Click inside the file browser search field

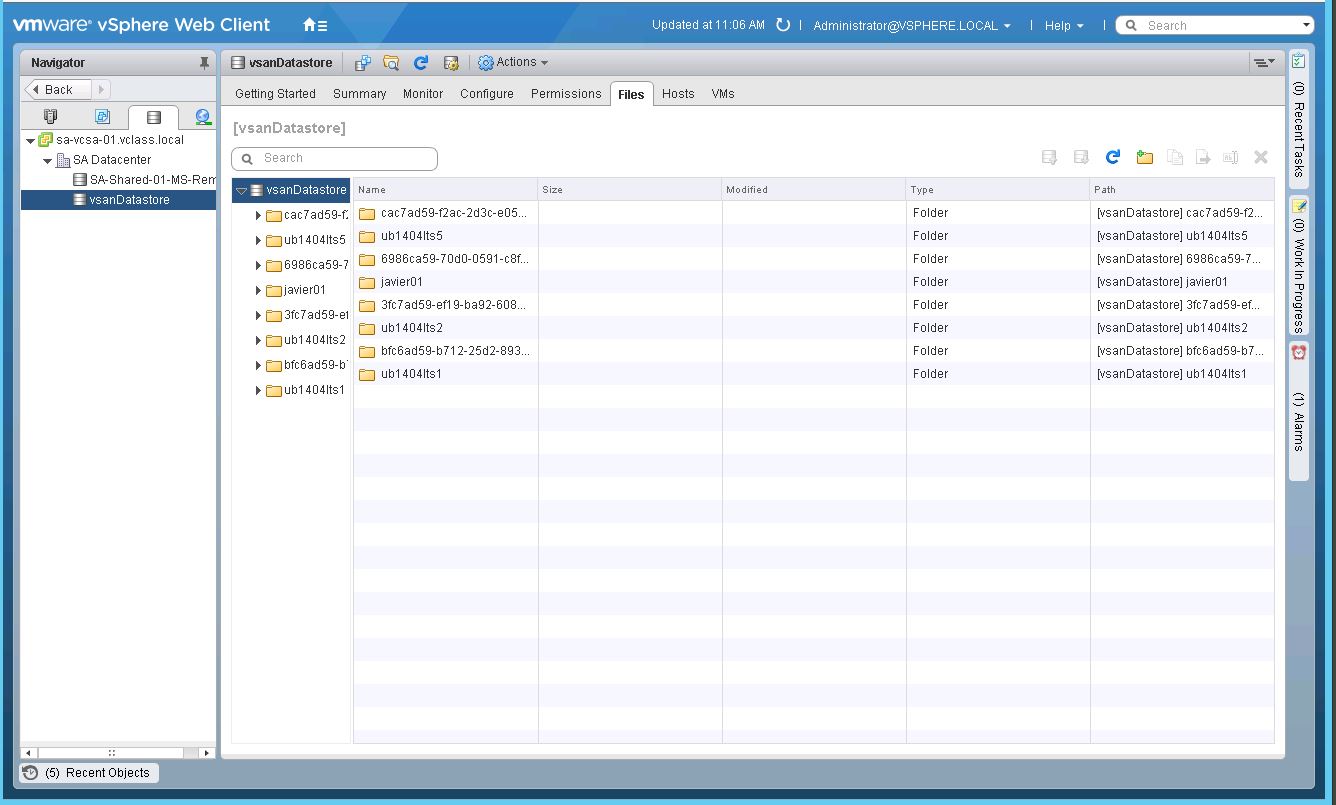335,158
